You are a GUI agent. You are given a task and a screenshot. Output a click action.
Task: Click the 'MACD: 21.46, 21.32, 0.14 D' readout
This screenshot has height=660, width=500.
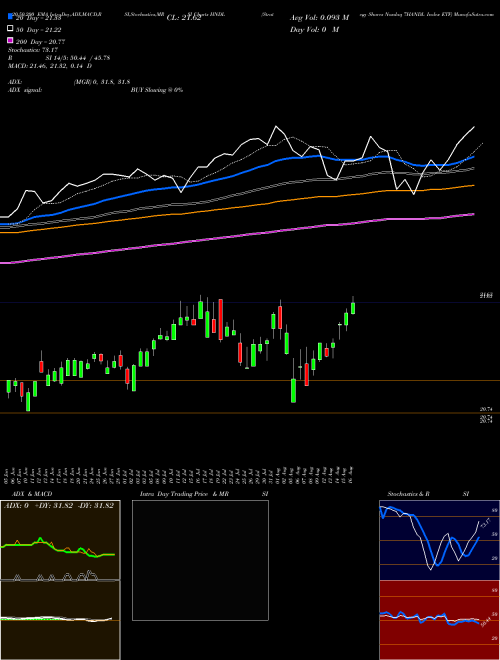pyautogui.click(x=50, y=66)
